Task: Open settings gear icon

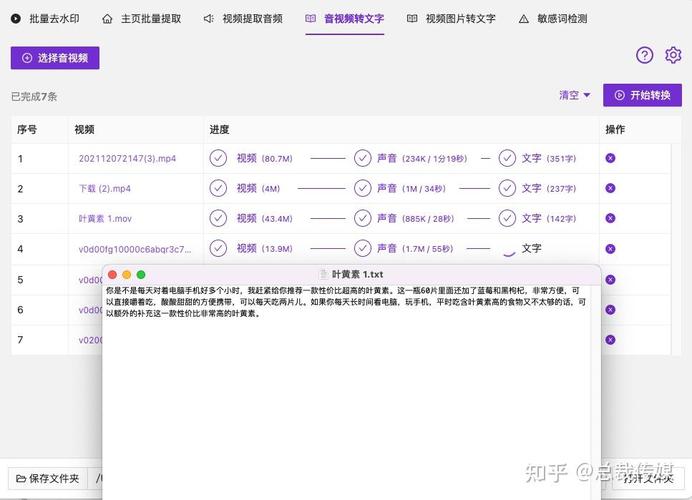Action: (673, 55)
